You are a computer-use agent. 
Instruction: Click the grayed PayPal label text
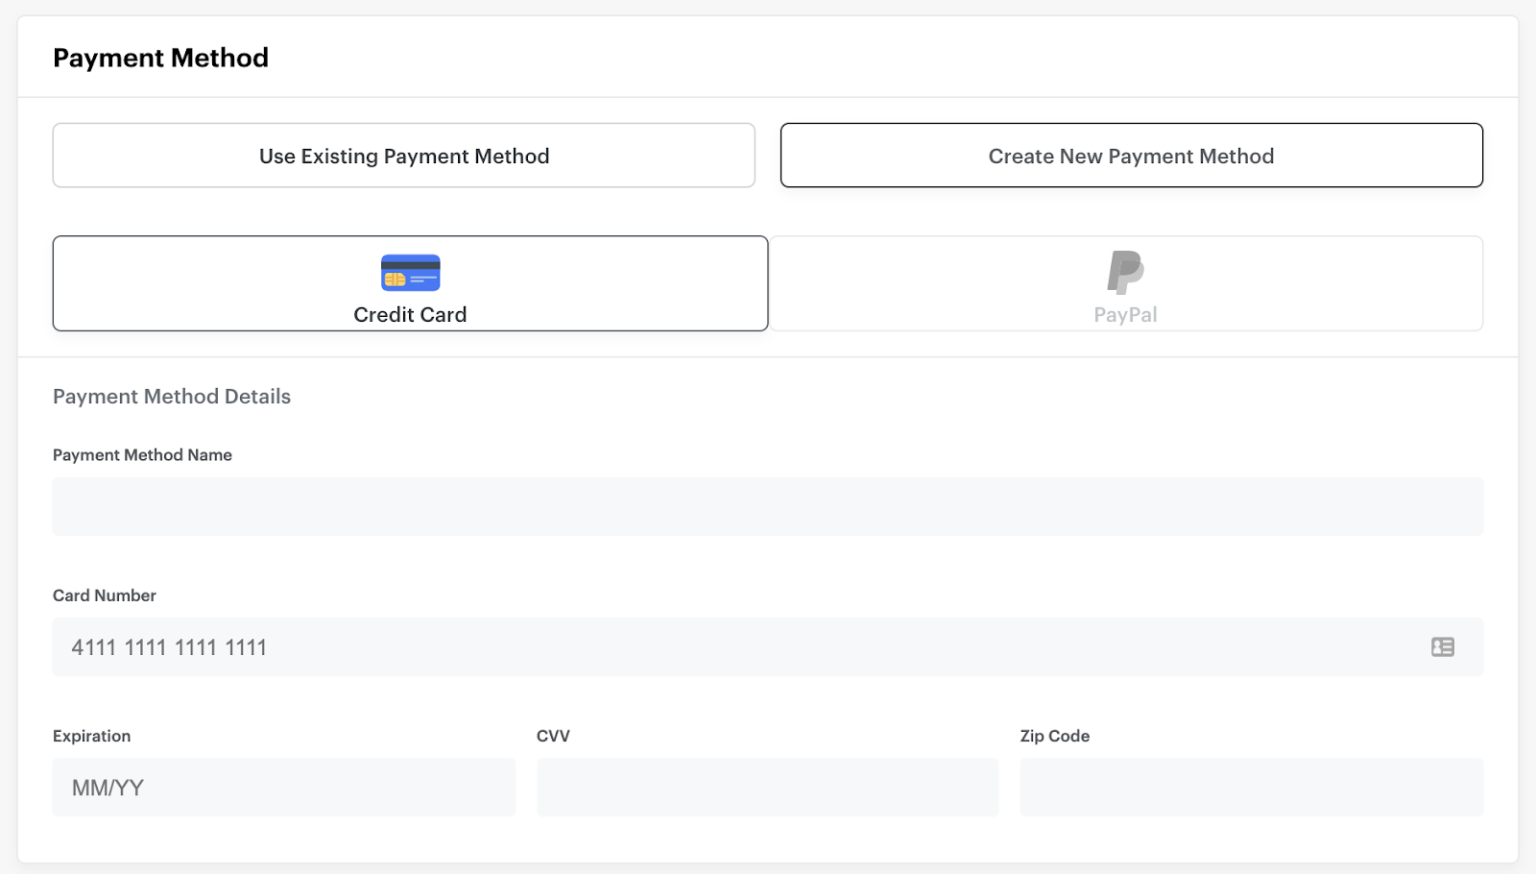[x=1125, y=313]
